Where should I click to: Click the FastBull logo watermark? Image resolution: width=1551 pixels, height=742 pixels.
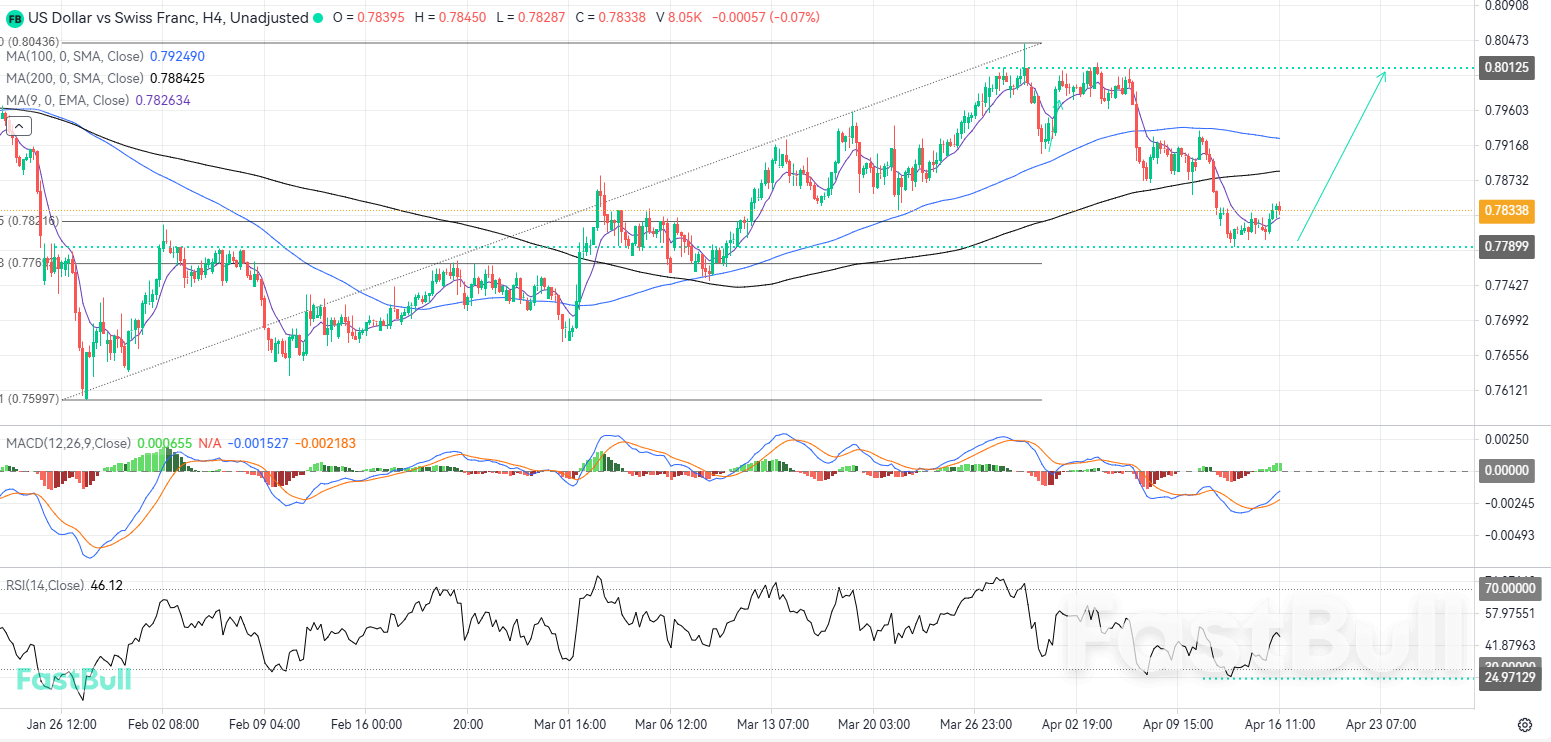(75, 679)
